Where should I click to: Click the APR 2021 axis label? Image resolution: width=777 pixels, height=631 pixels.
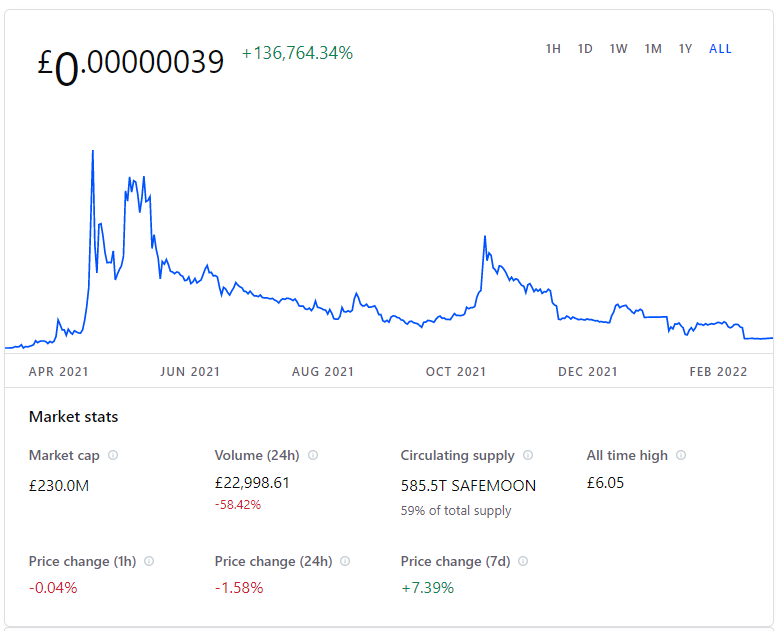58,372
